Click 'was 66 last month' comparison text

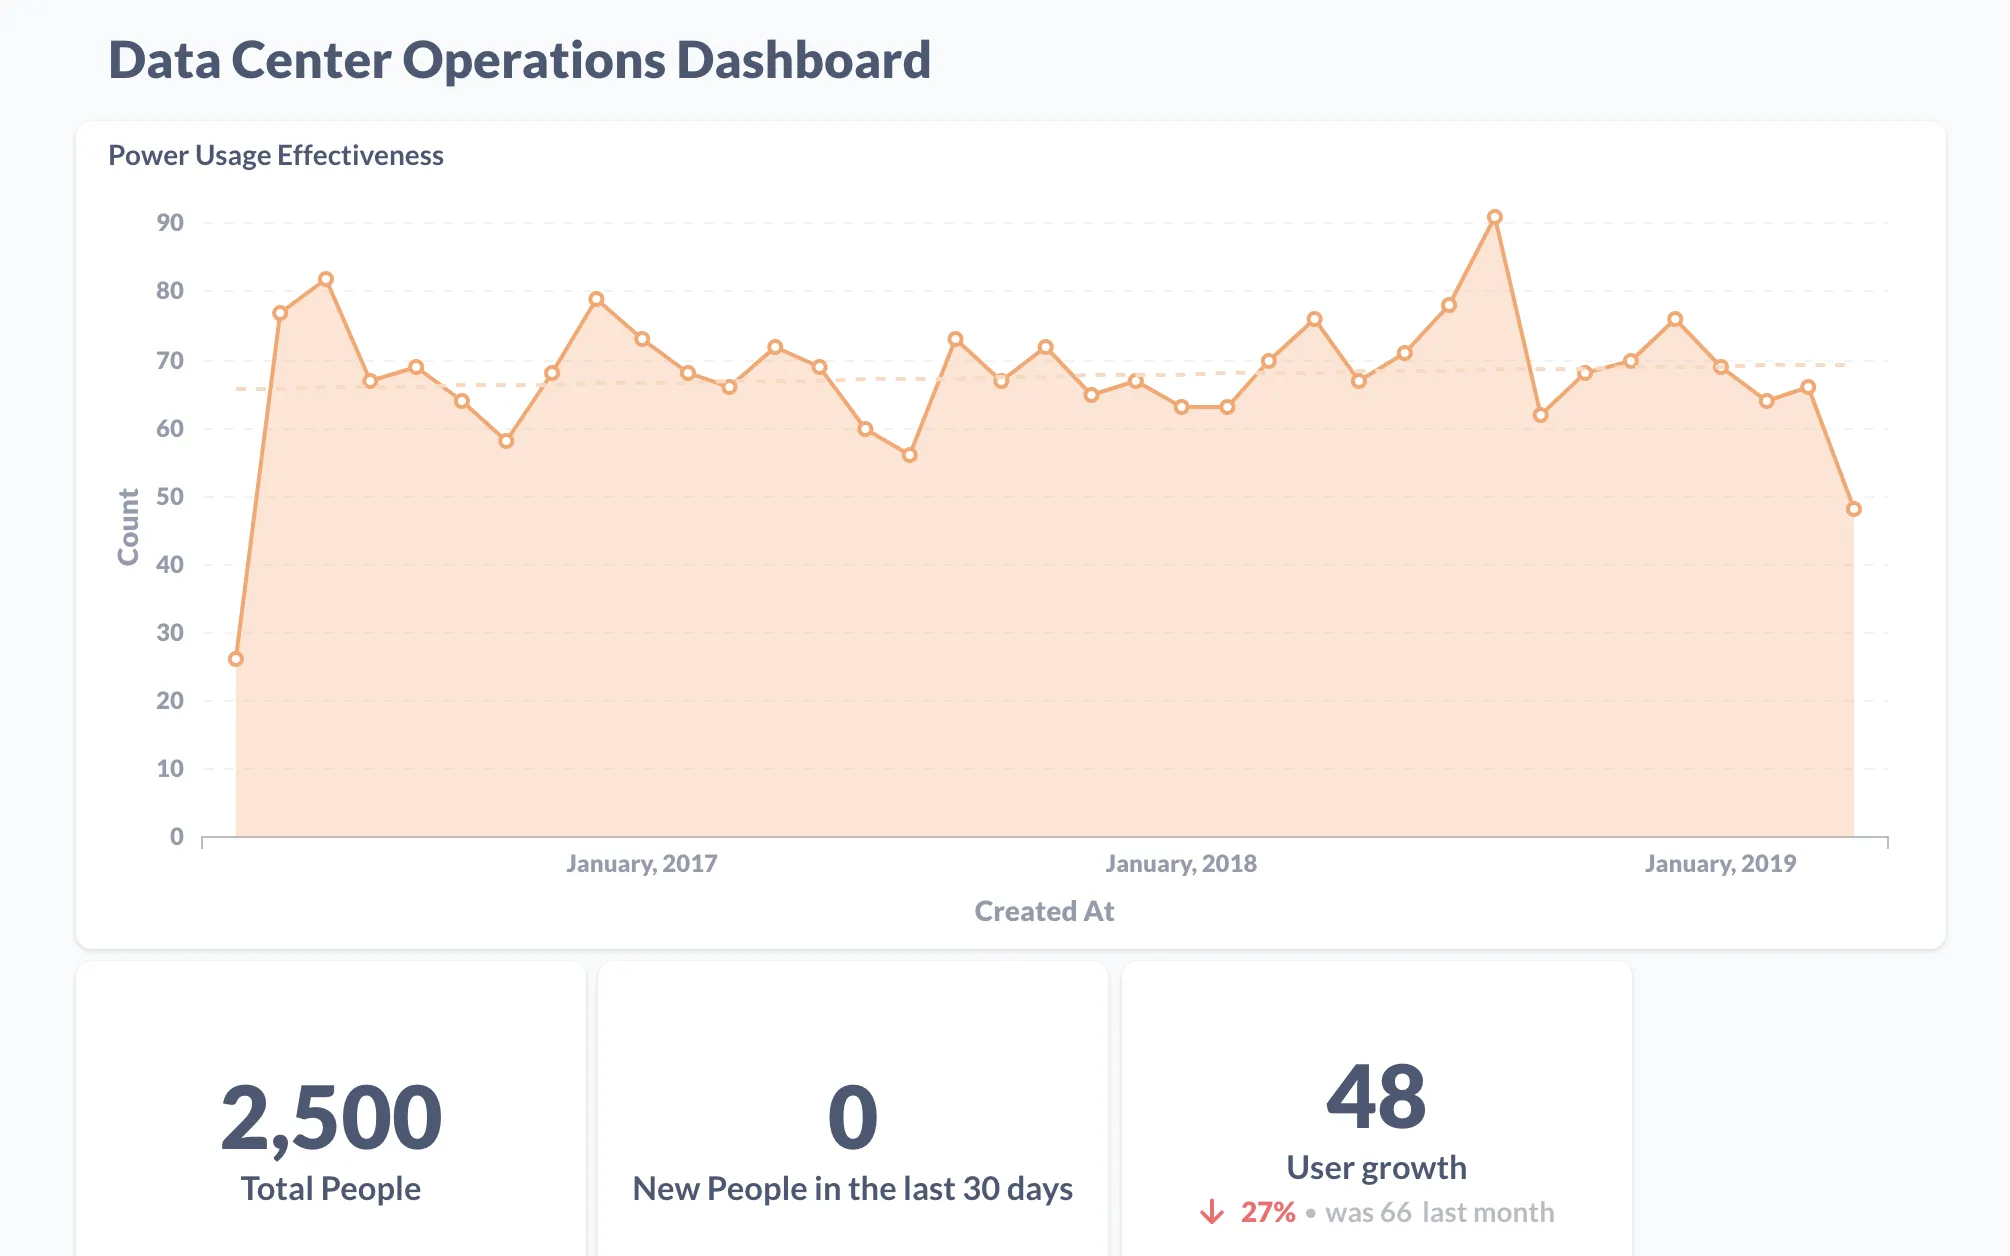(1440, 1212)
